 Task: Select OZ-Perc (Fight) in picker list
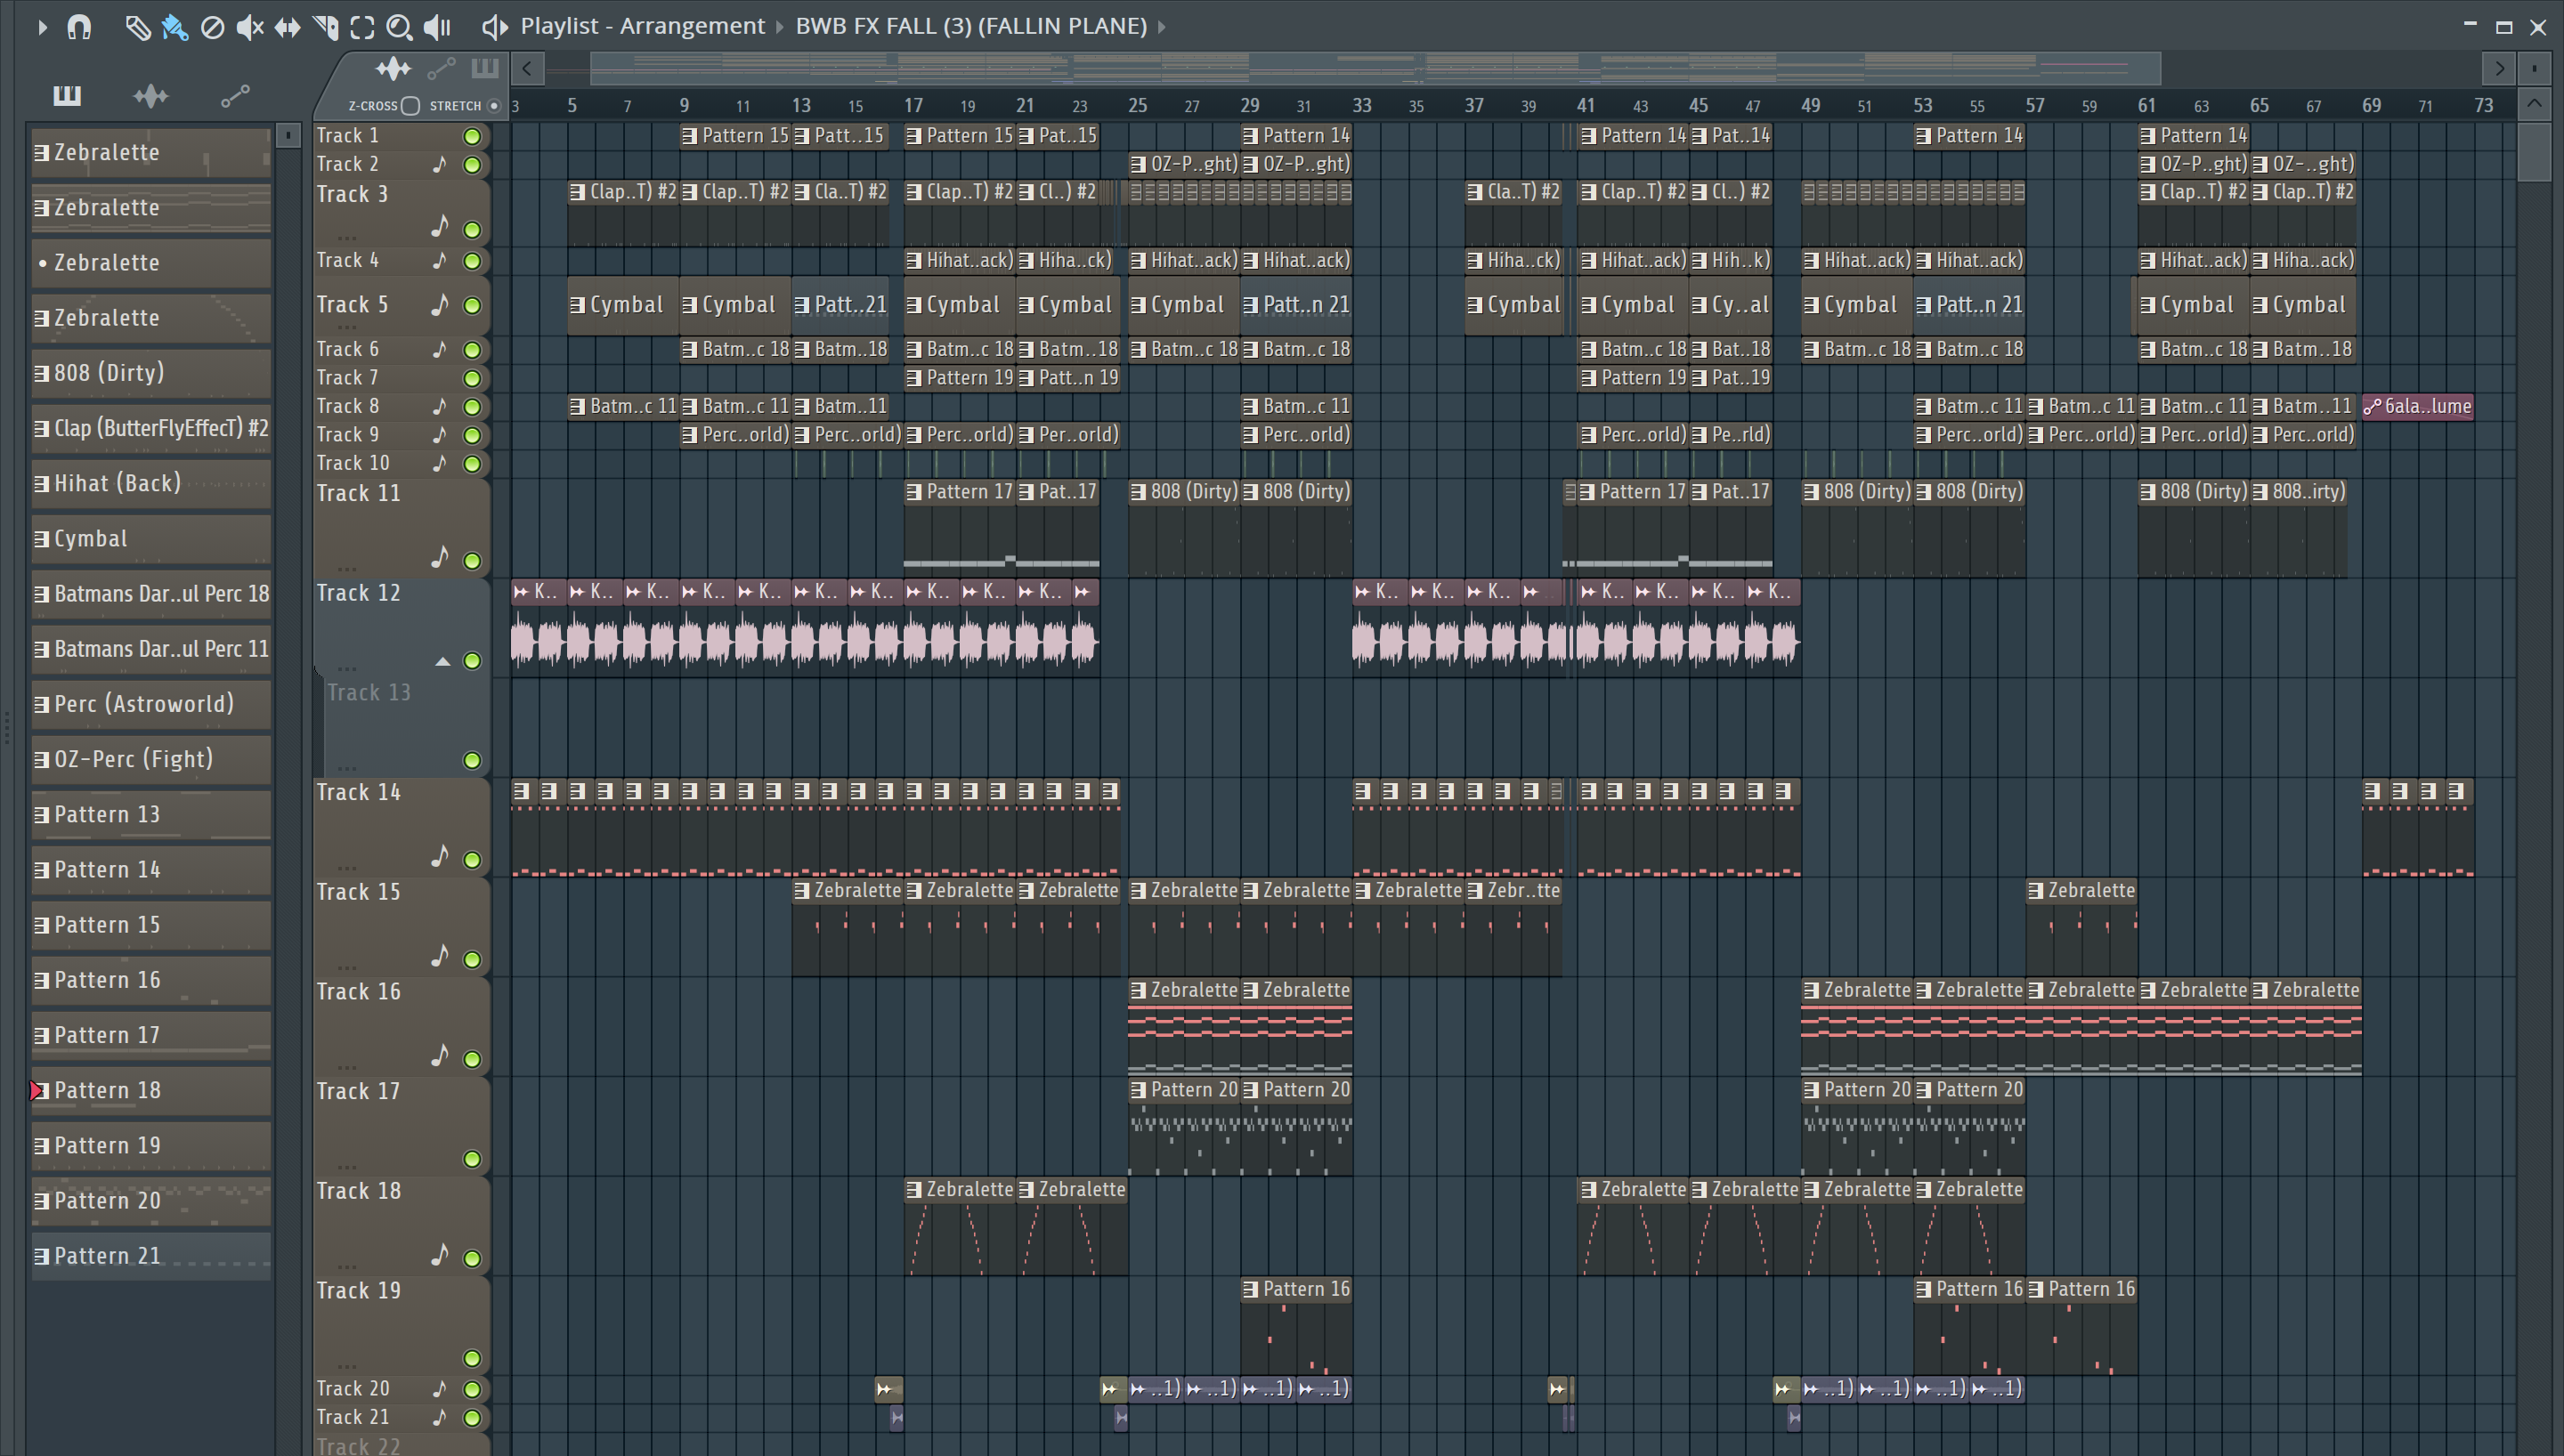click(151, 759)
